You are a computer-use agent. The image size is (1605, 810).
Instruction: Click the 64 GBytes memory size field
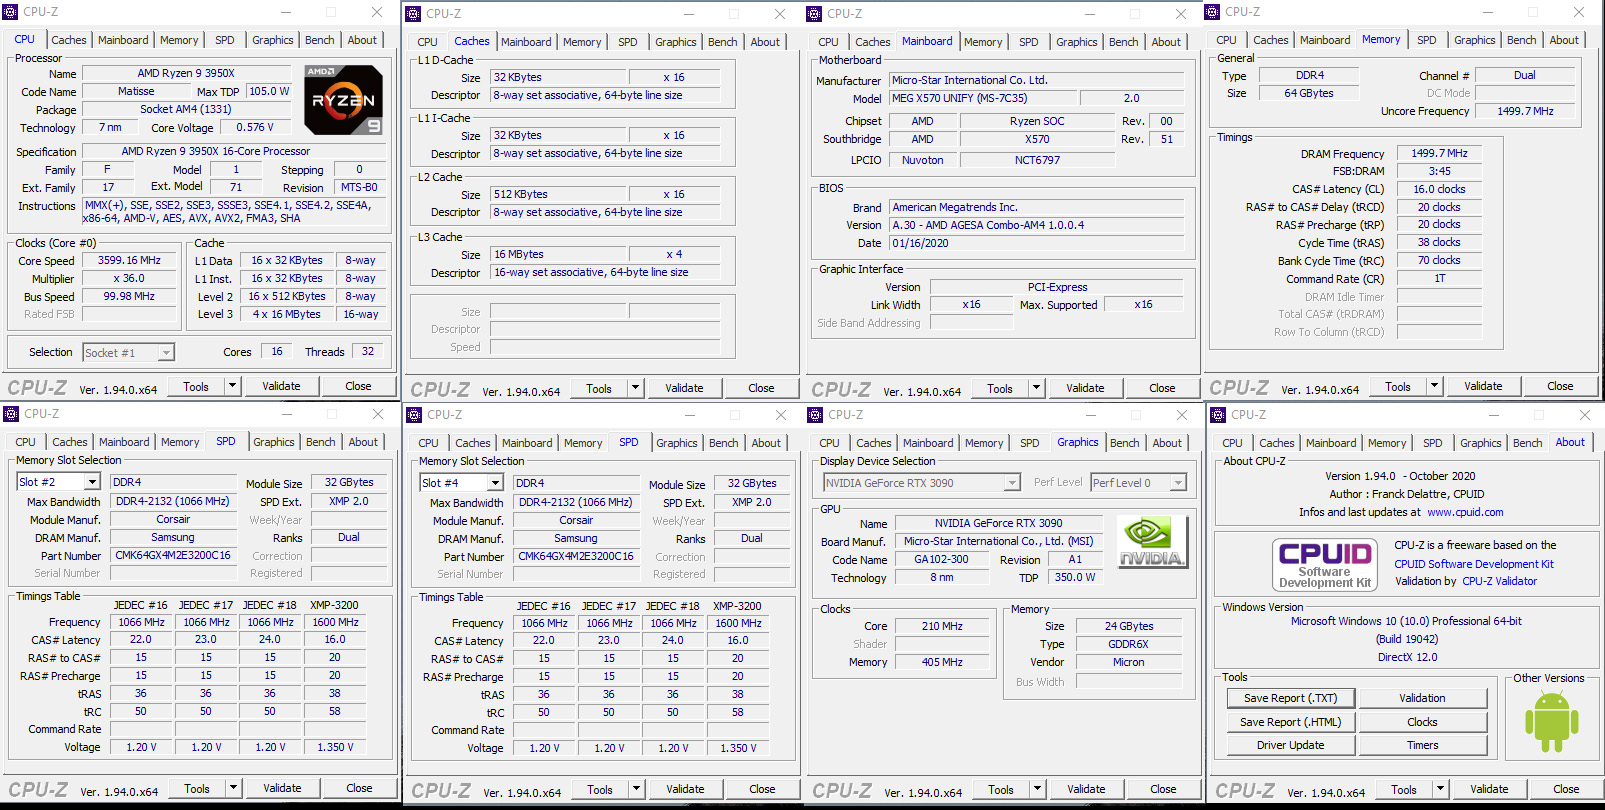pyautogui.click(x=1309, y=93)
